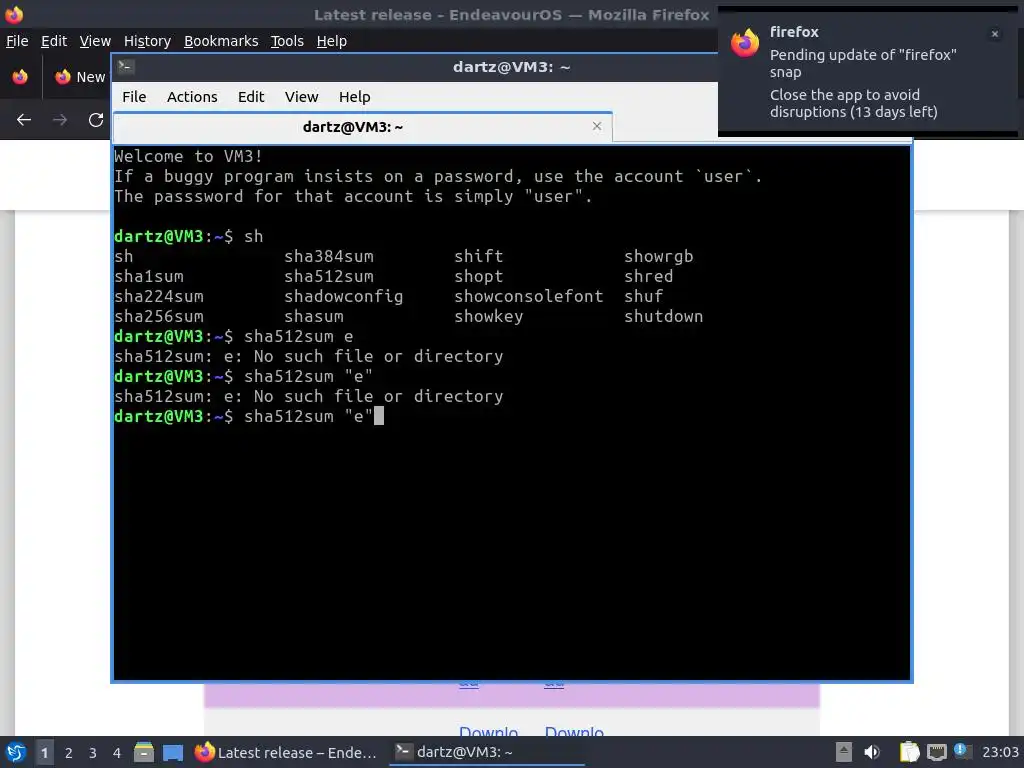Click the 'showkey' completion text
Screen dimensions: 1024x768
click(x=488, y=317)
